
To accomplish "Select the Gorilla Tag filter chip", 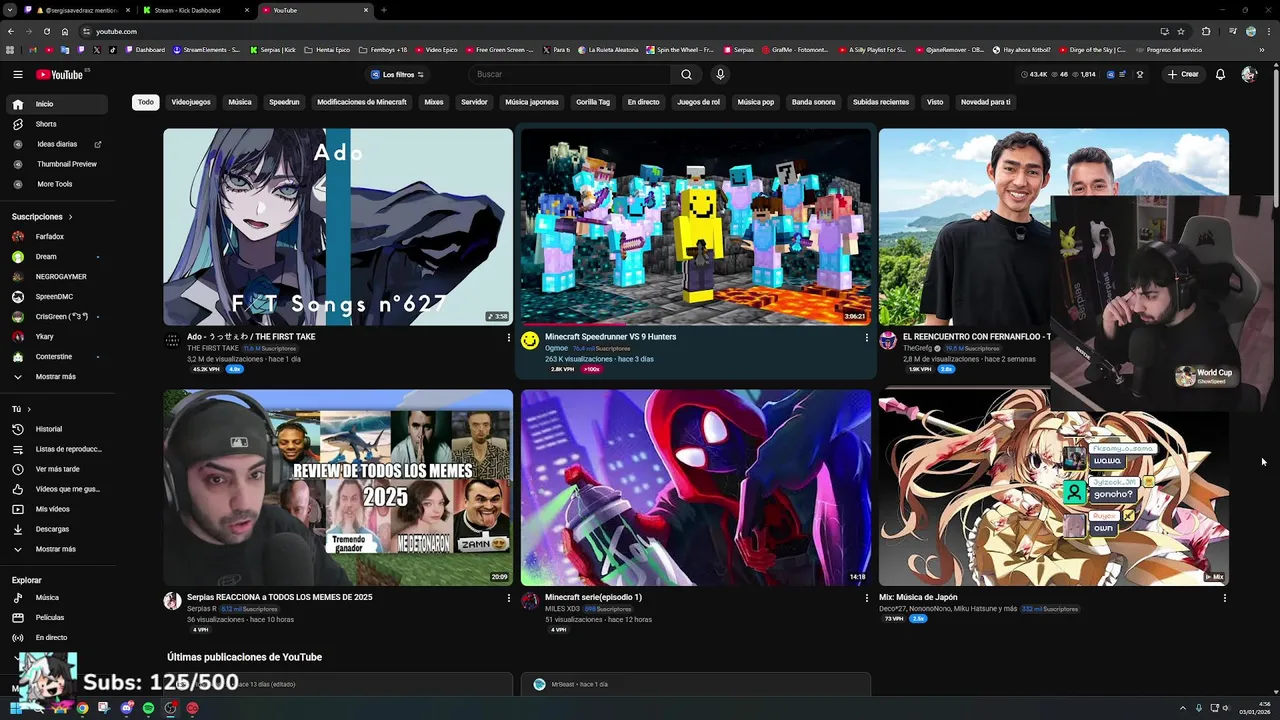I will pos(593,102).
